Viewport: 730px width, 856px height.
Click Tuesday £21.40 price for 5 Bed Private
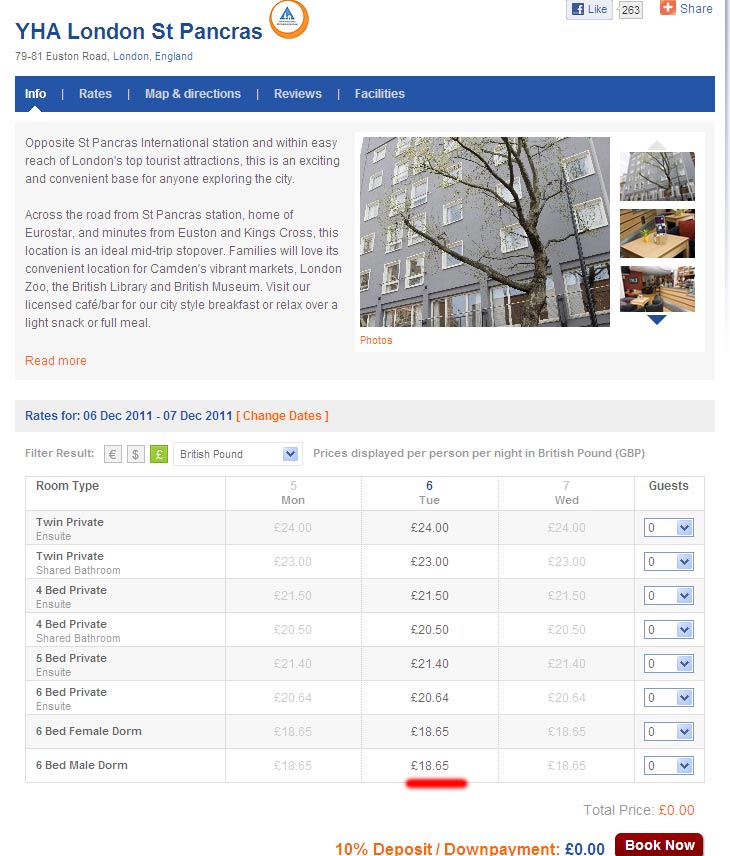point(430,664)
